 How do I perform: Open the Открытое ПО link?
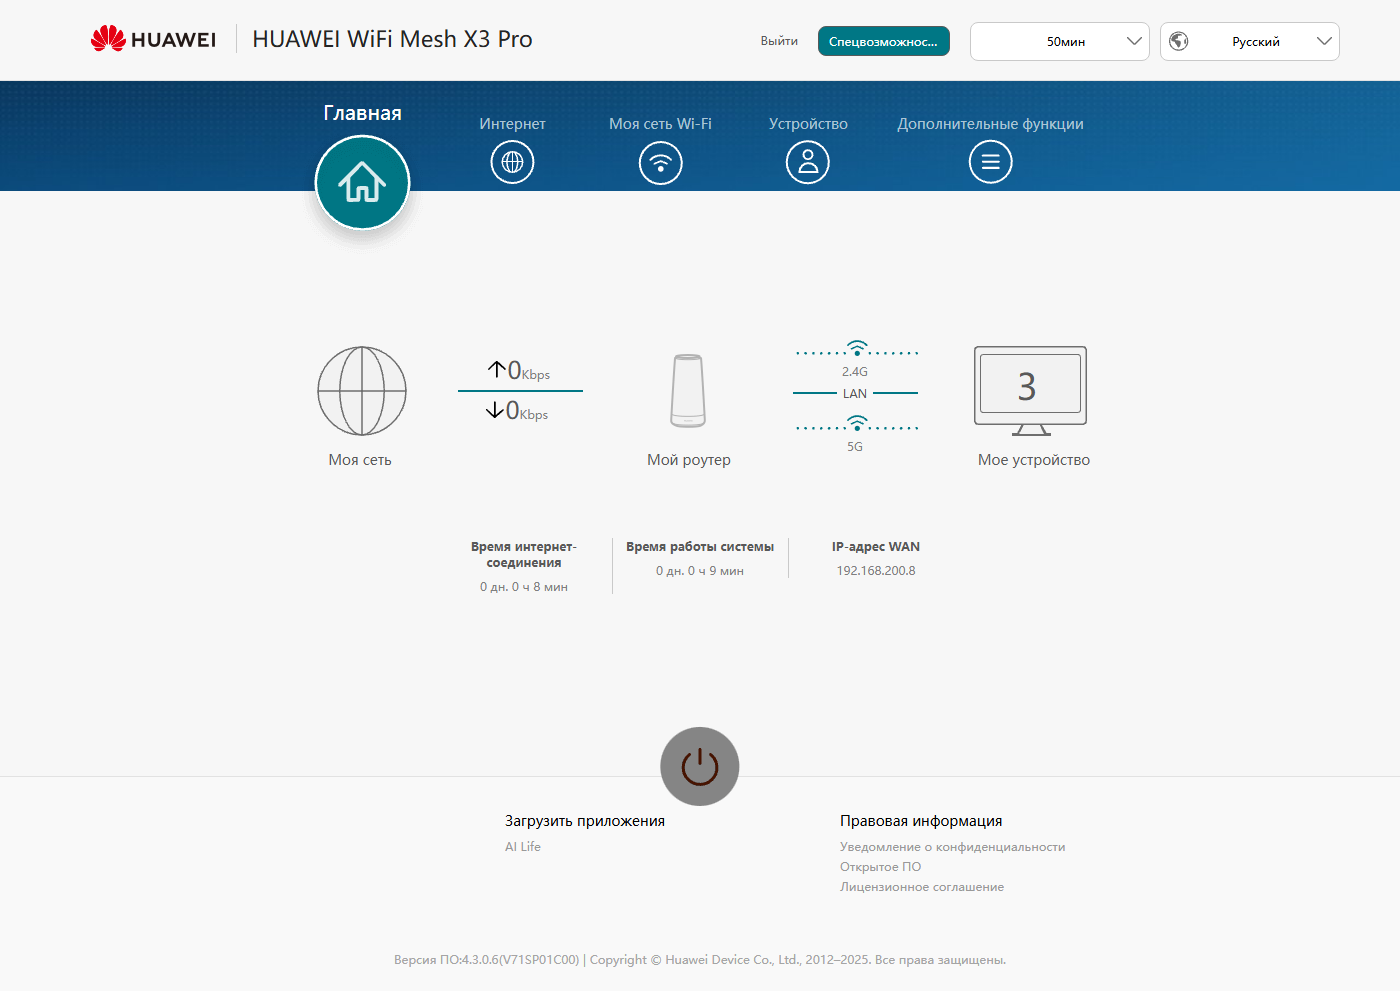click(x=880, y=866)
